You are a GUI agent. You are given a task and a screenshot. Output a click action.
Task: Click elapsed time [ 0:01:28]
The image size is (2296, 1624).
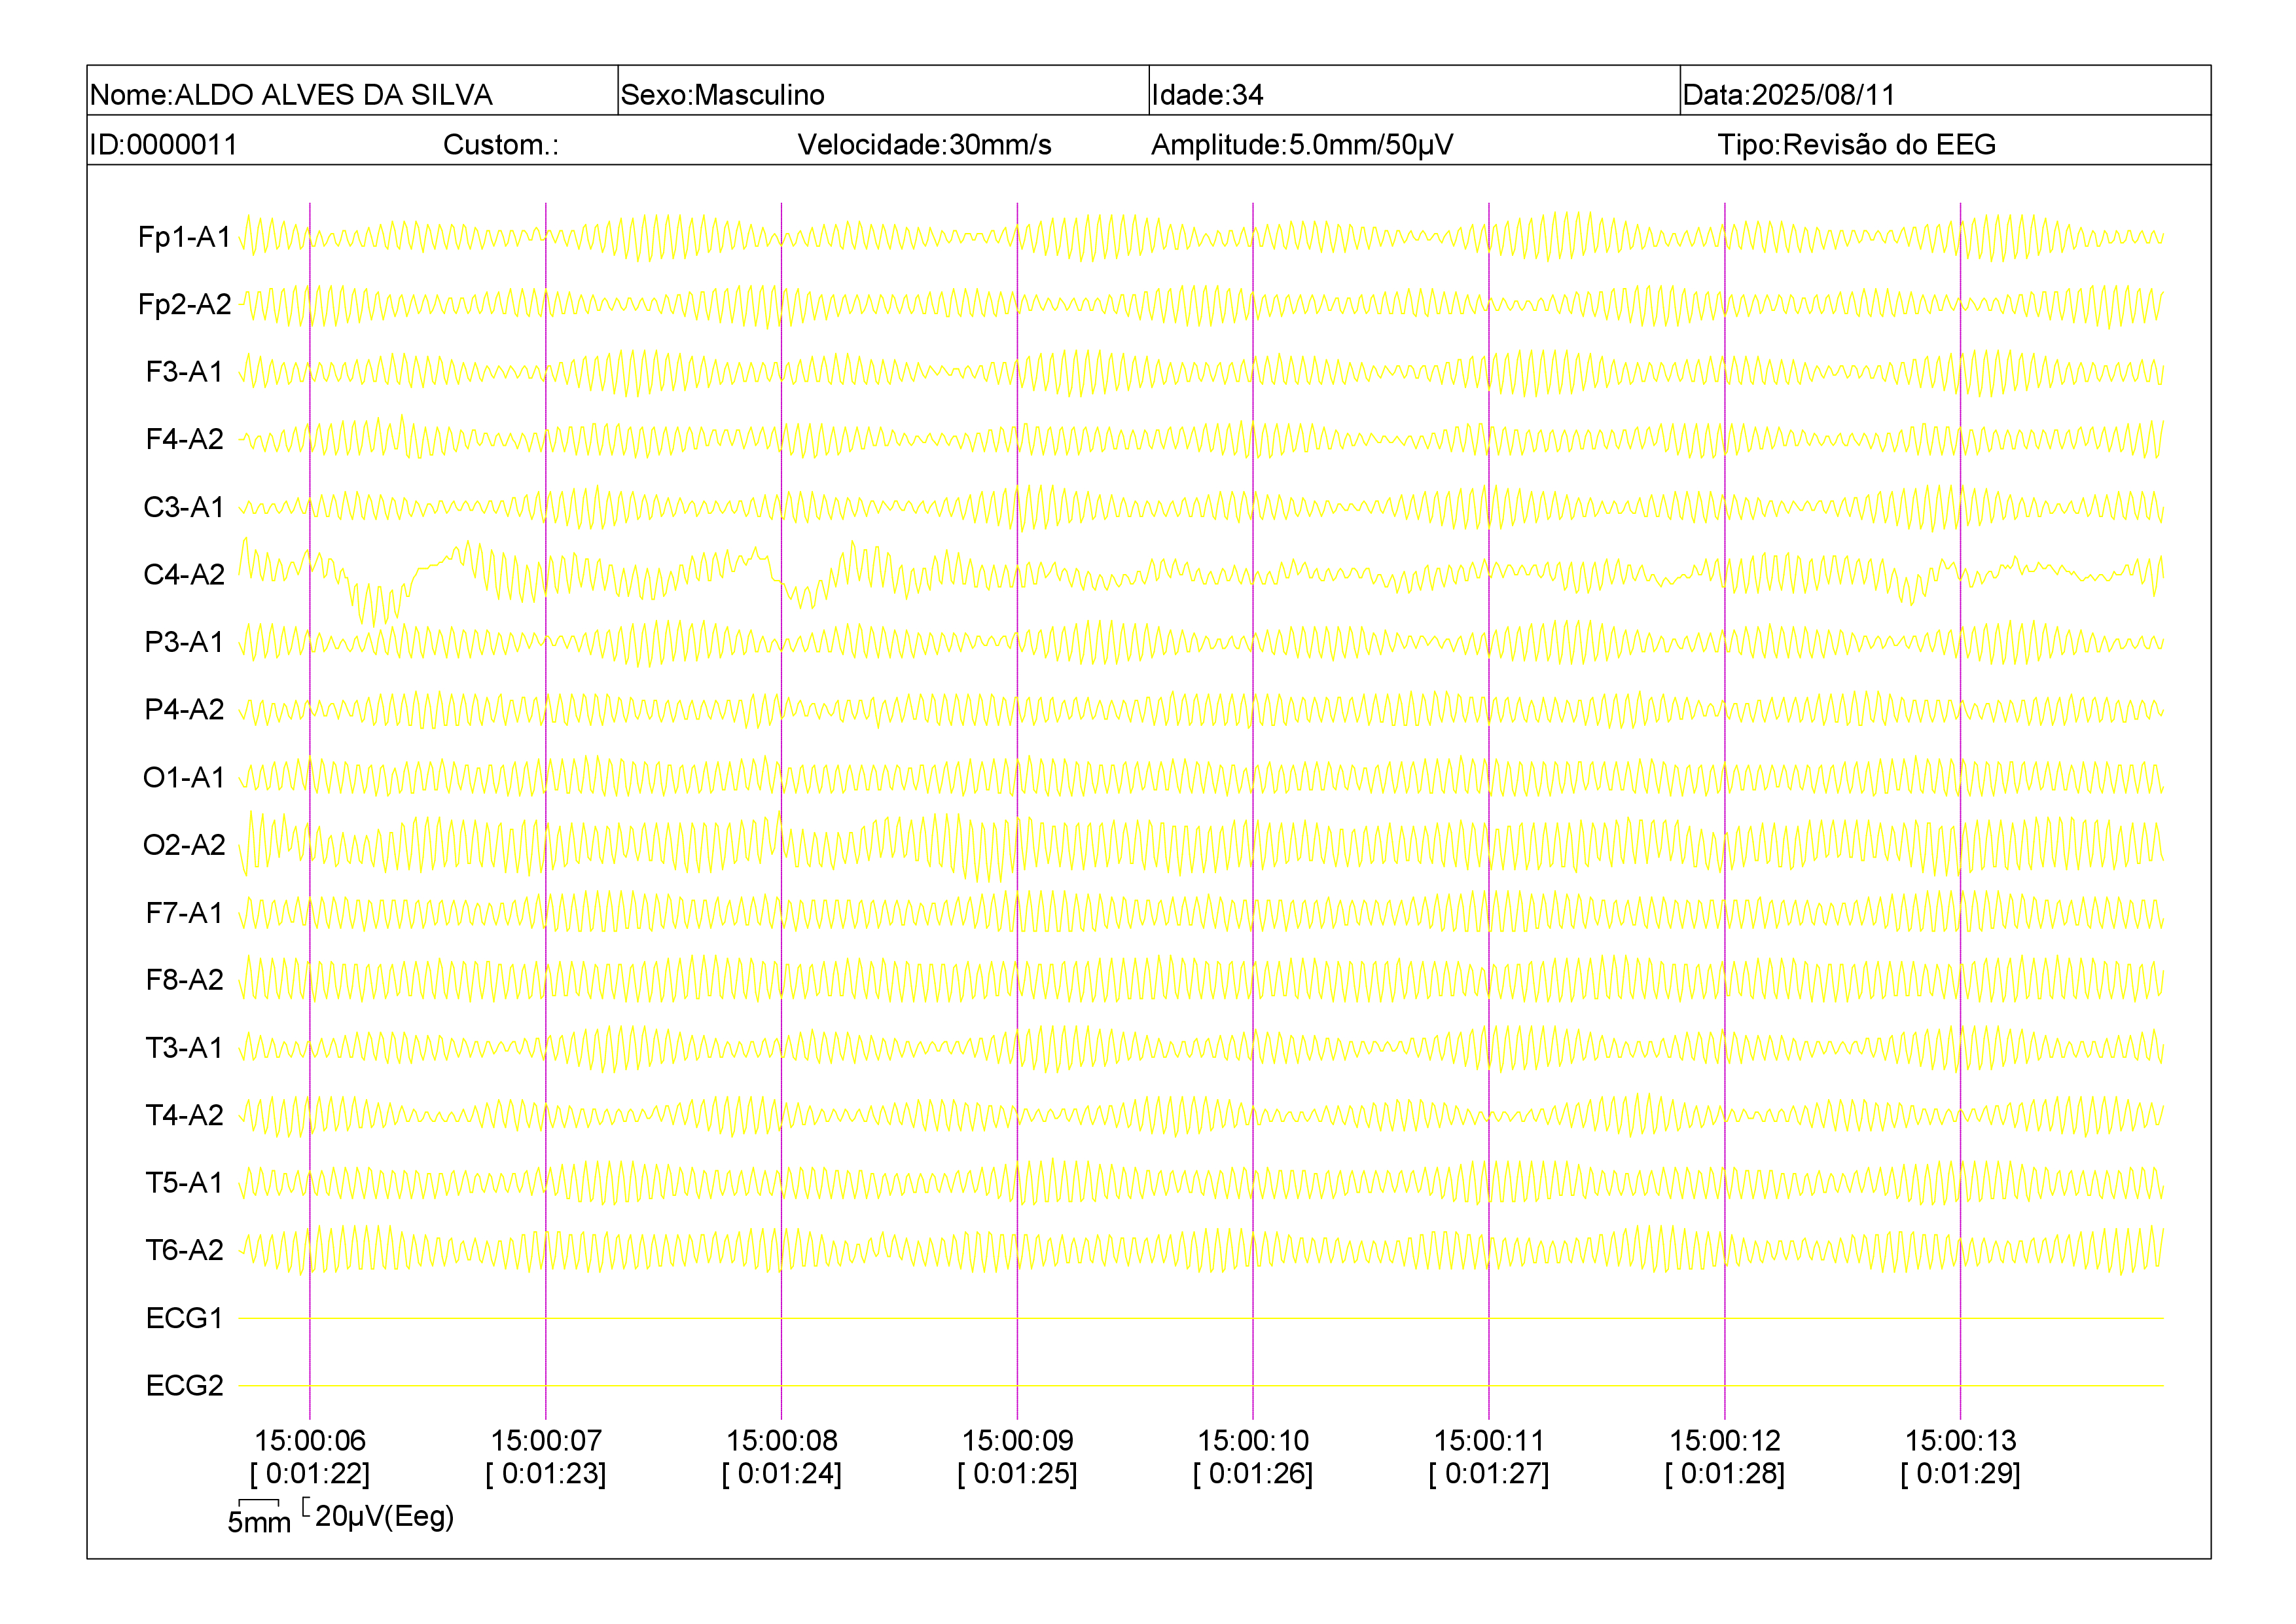tap(1725, 1474)
